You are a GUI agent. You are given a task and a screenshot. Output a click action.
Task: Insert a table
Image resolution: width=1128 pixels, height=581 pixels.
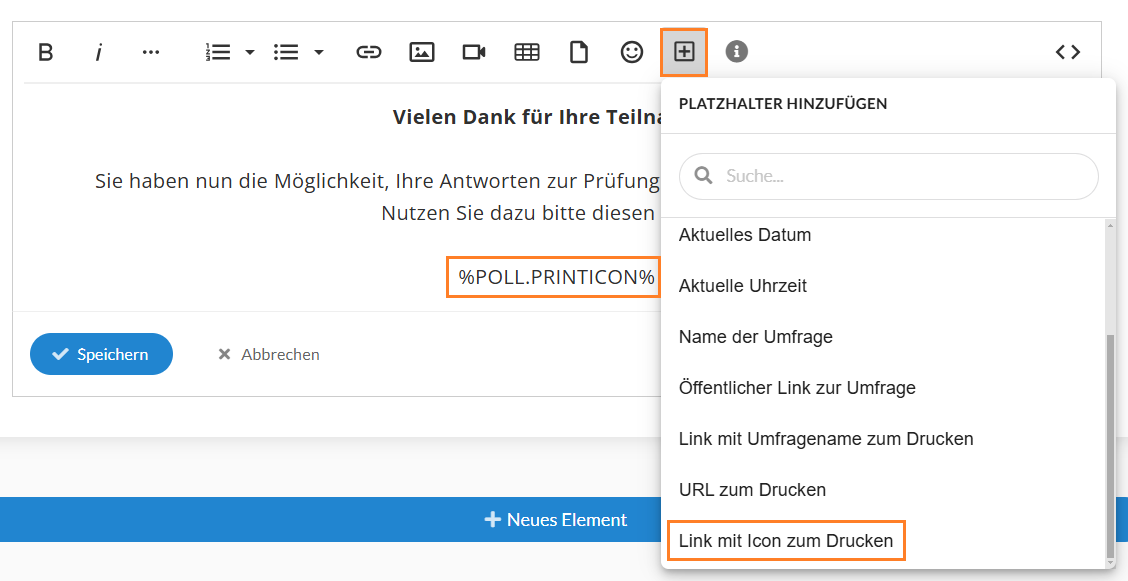click(527, 52)
